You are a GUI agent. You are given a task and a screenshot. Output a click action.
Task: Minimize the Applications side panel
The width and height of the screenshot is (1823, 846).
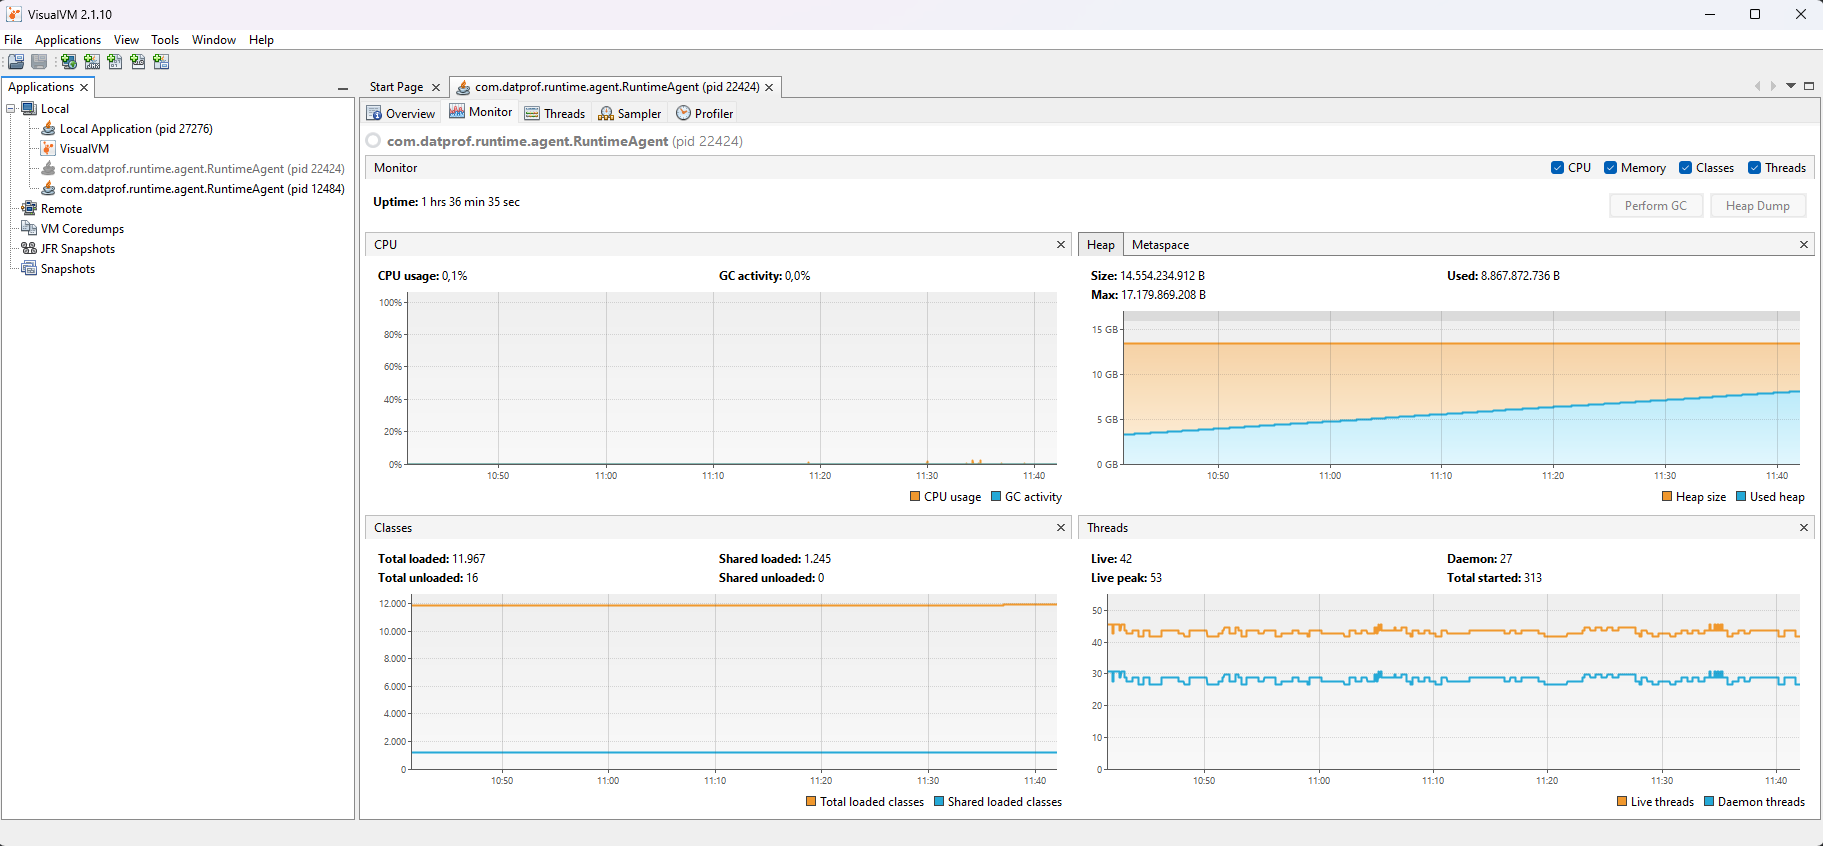click(x=343, y=88)
